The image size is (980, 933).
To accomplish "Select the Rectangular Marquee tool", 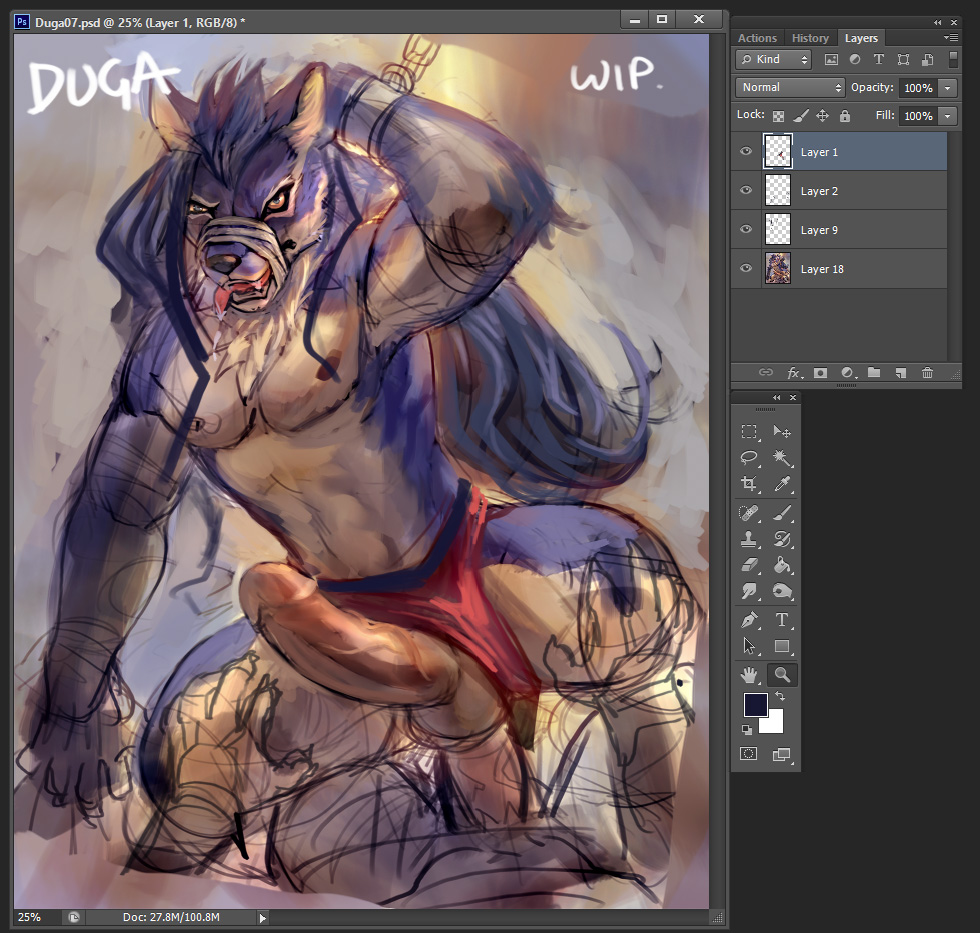I will click(749, 432).
